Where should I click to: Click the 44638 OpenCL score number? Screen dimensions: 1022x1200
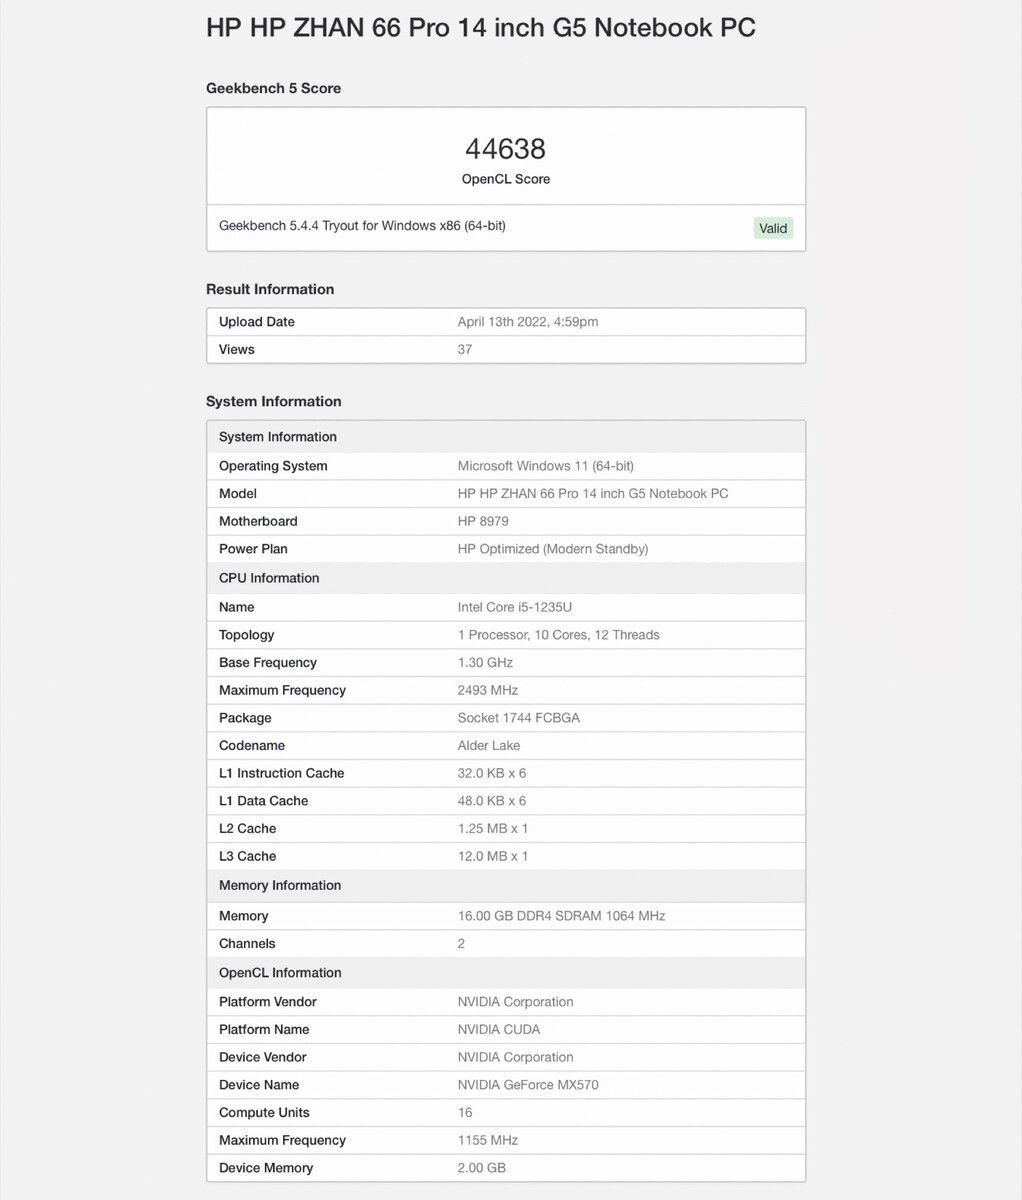[505, 149]
